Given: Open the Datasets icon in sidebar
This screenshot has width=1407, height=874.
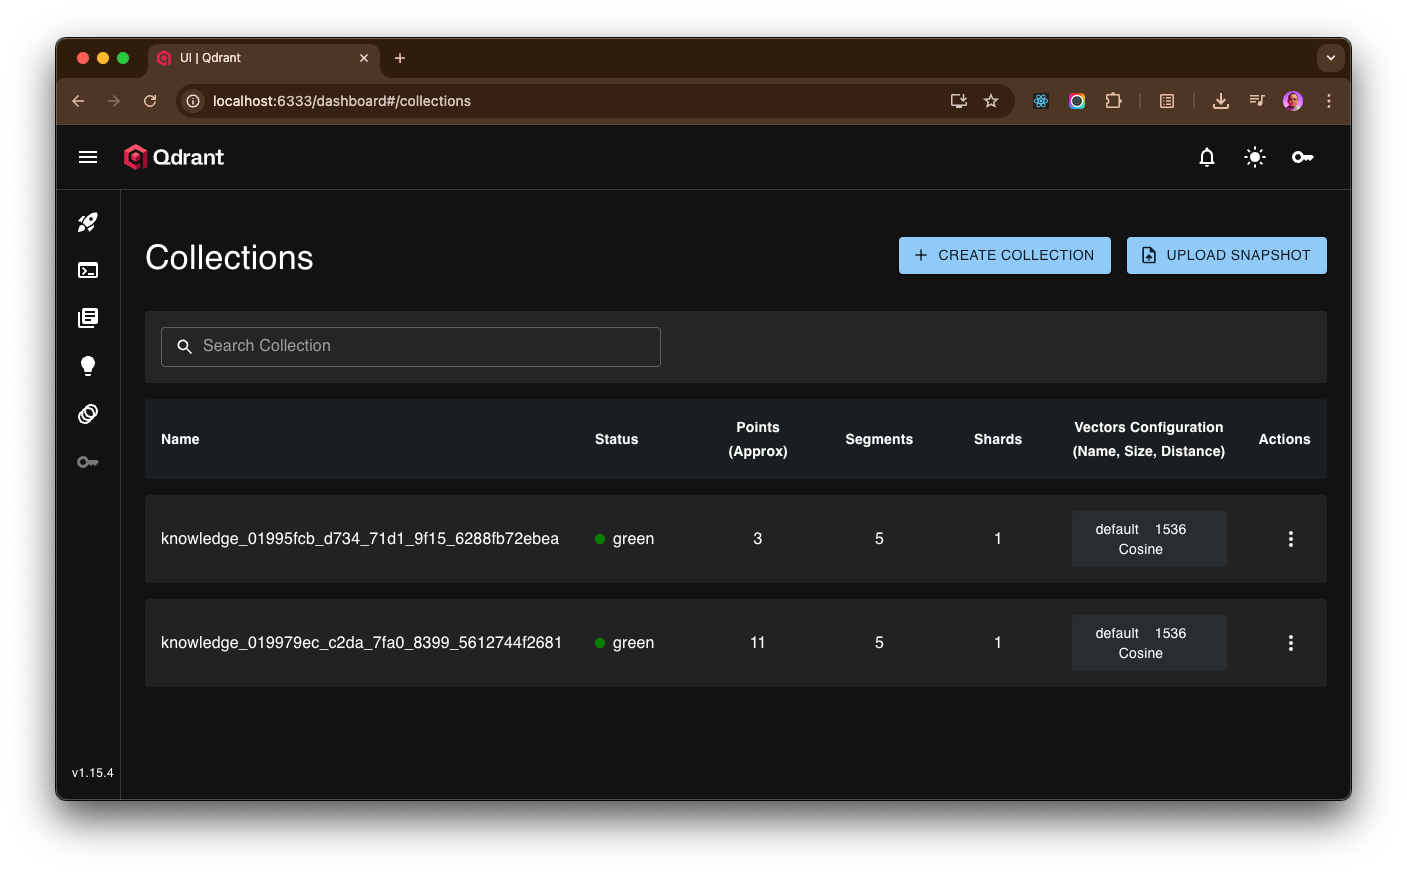Looking at the screenshot, I should point(88,414).
